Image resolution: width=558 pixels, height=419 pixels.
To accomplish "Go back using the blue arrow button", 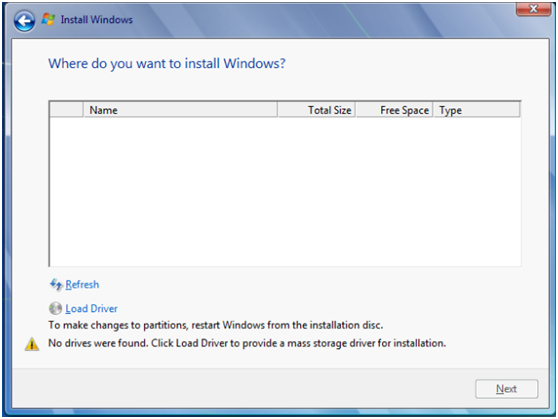I will click(24, 21).
